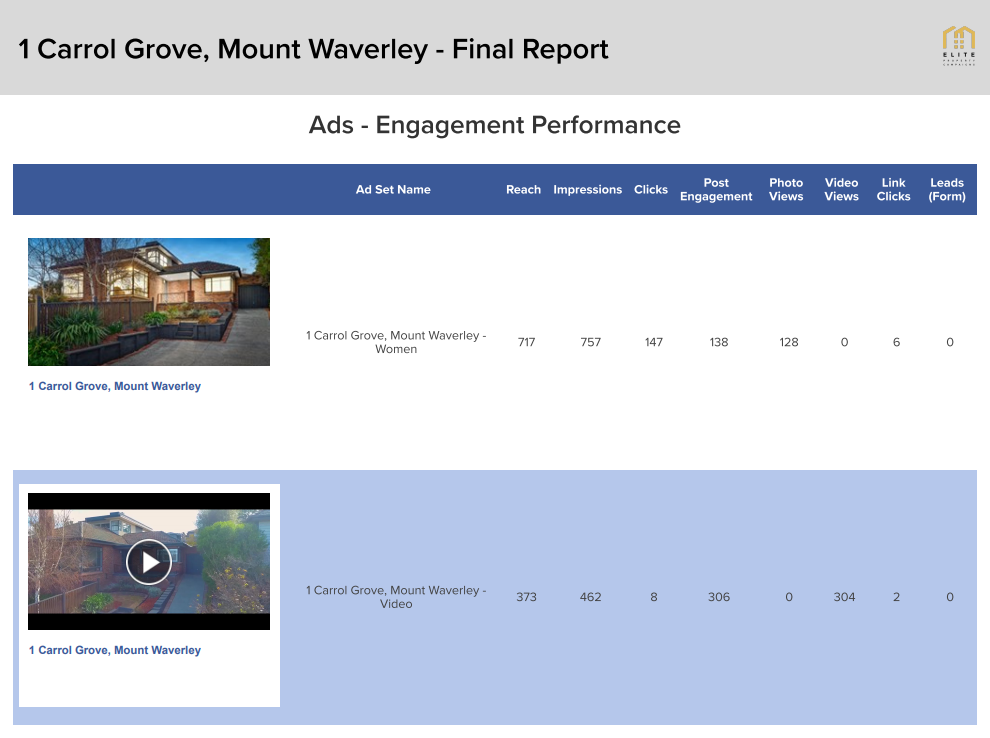Viewport: 990px width, 738px height.
Task: Click the link below the video thumbnail
Action: click(115, 650)
